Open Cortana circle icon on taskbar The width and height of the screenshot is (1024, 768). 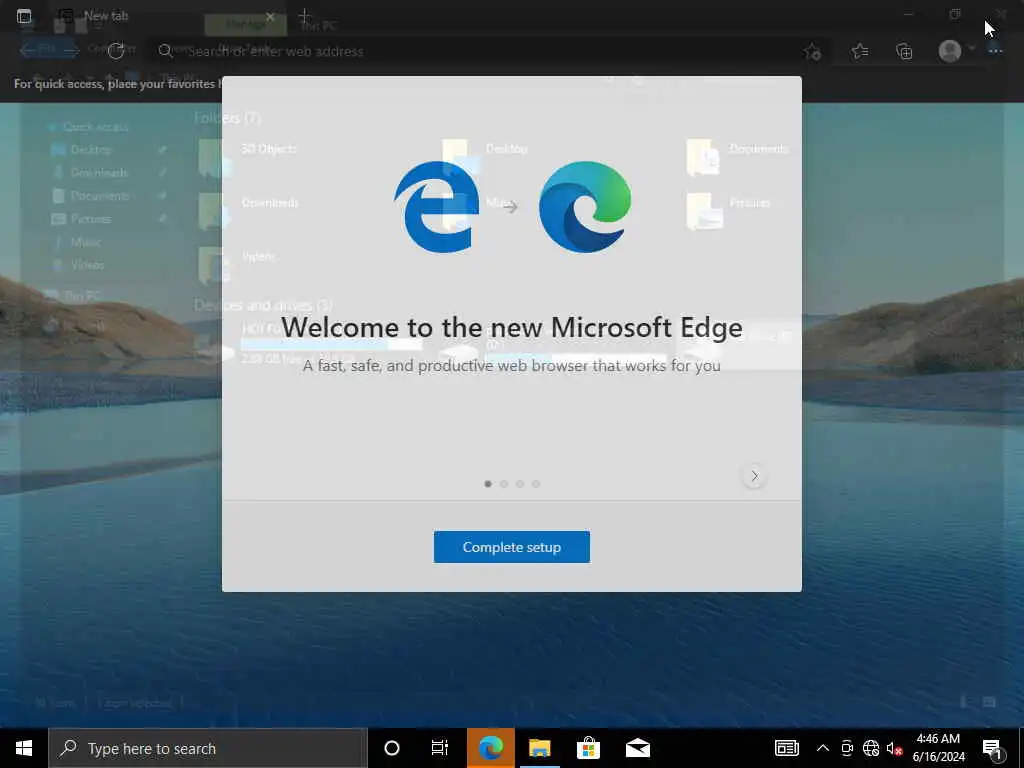[392, 748]
